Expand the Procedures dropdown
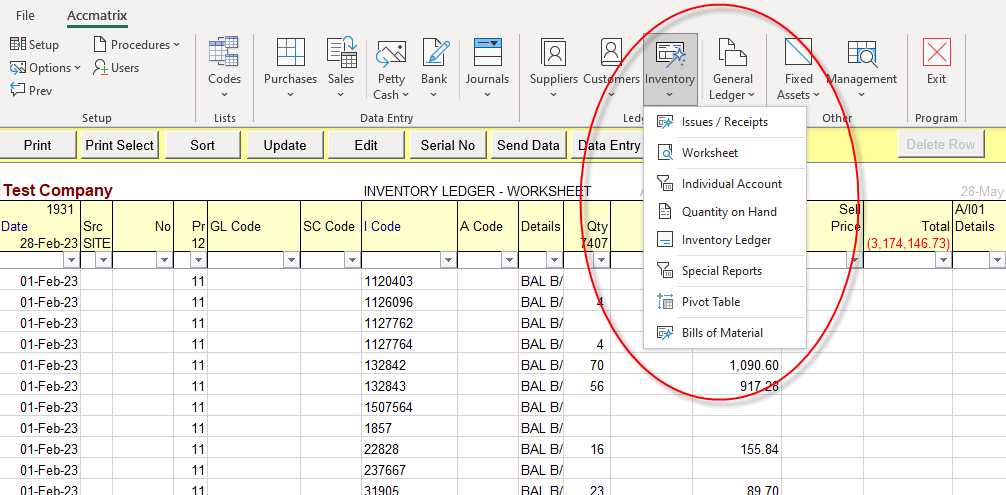The image size is (1006, 495). coord(137,45)
